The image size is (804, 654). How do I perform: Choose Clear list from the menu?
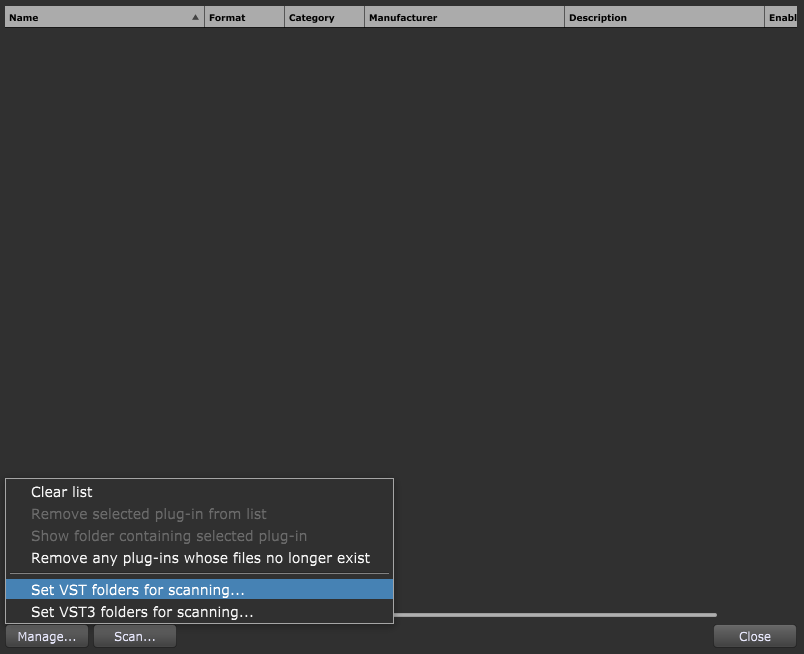pyautogui.click(x=199, y=492)
